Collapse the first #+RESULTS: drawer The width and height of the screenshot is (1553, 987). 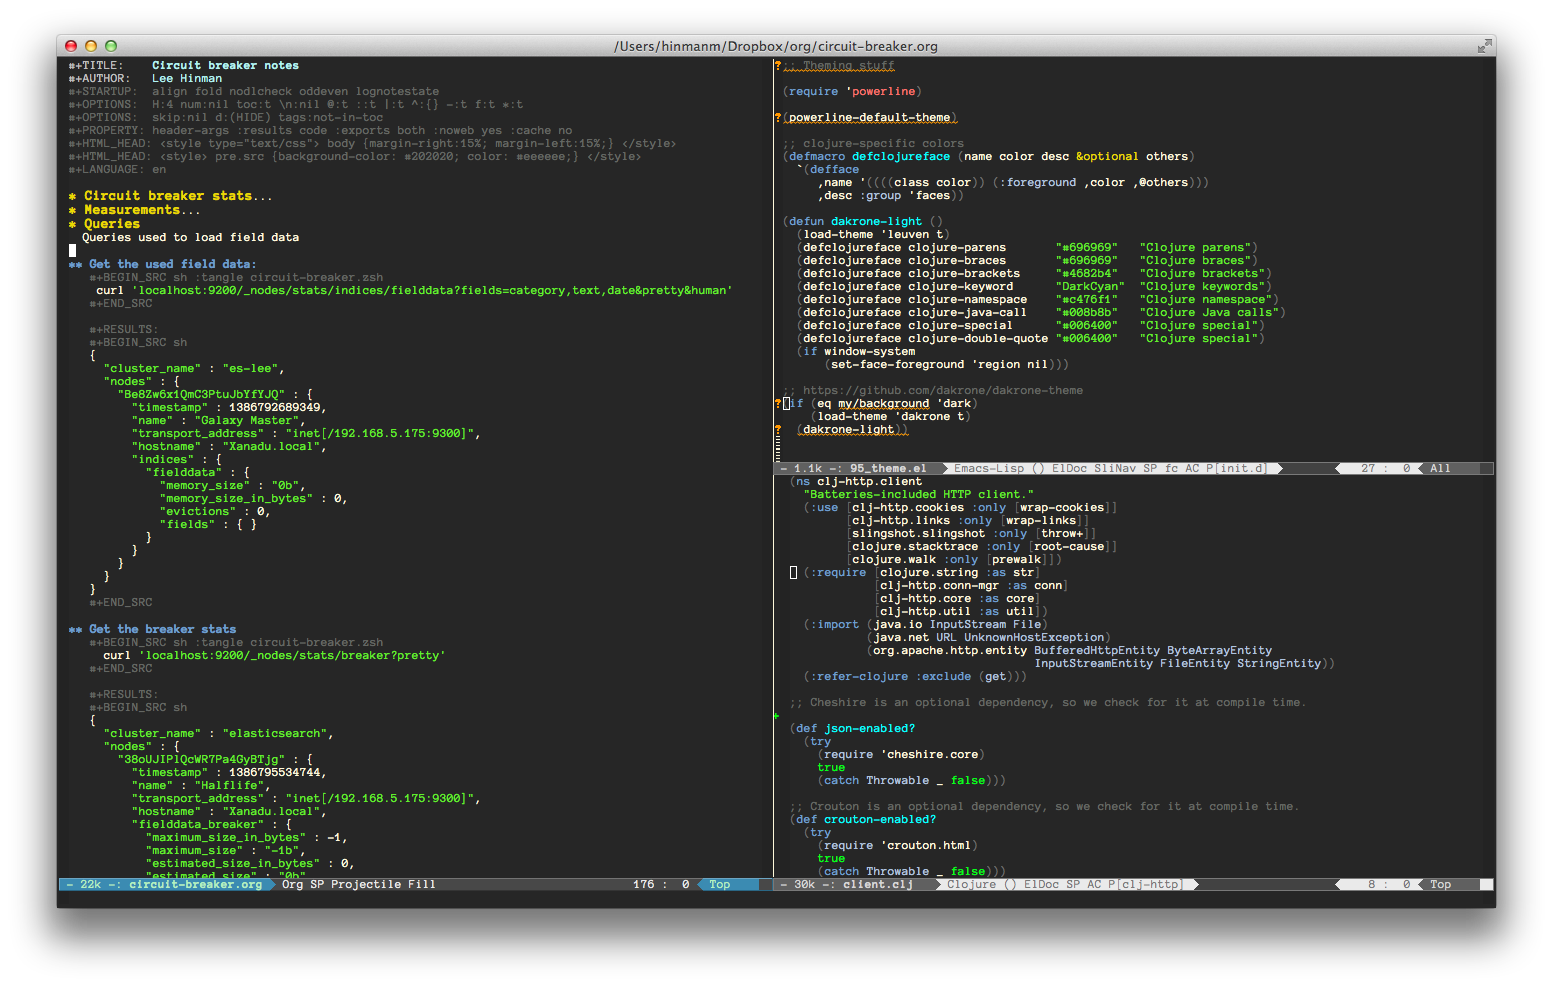(124, 330)
